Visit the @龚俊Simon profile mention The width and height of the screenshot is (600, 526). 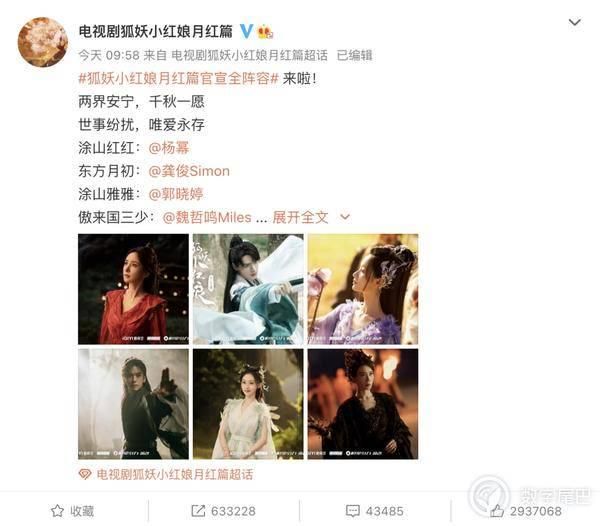point(189,171)
